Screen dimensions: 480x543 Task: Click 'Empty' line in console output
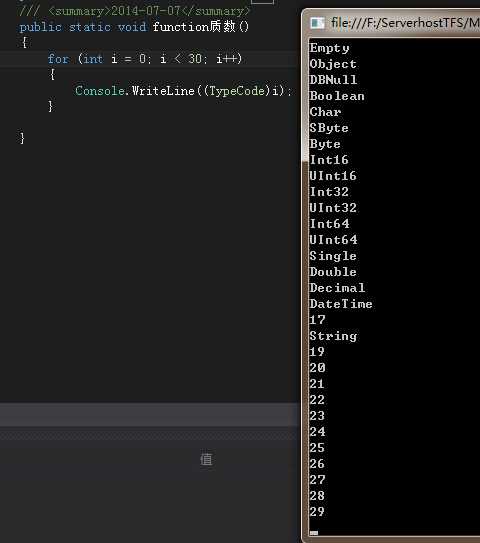pyautogui.click(x=329, y=48)
